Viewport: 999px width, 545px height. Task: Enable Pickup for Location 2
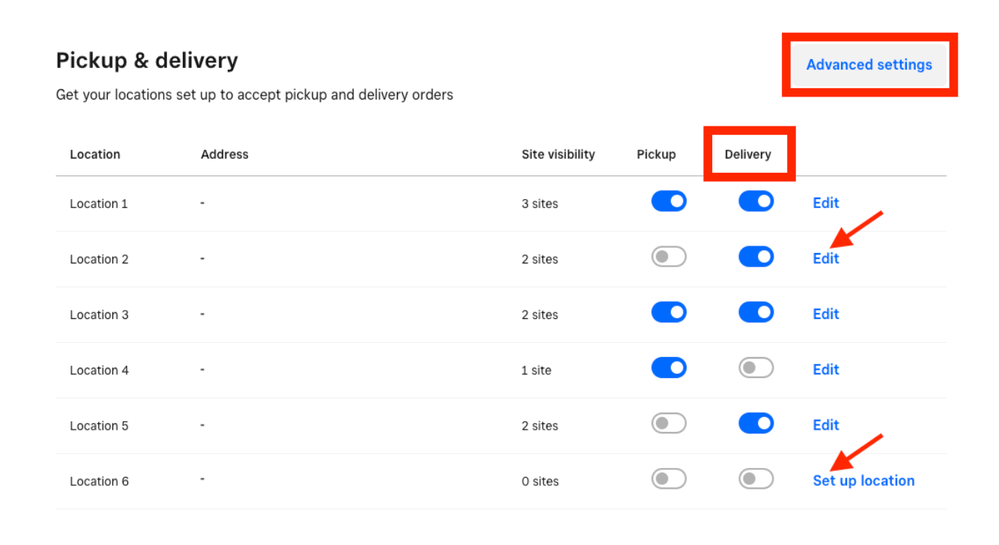[668, 258]
